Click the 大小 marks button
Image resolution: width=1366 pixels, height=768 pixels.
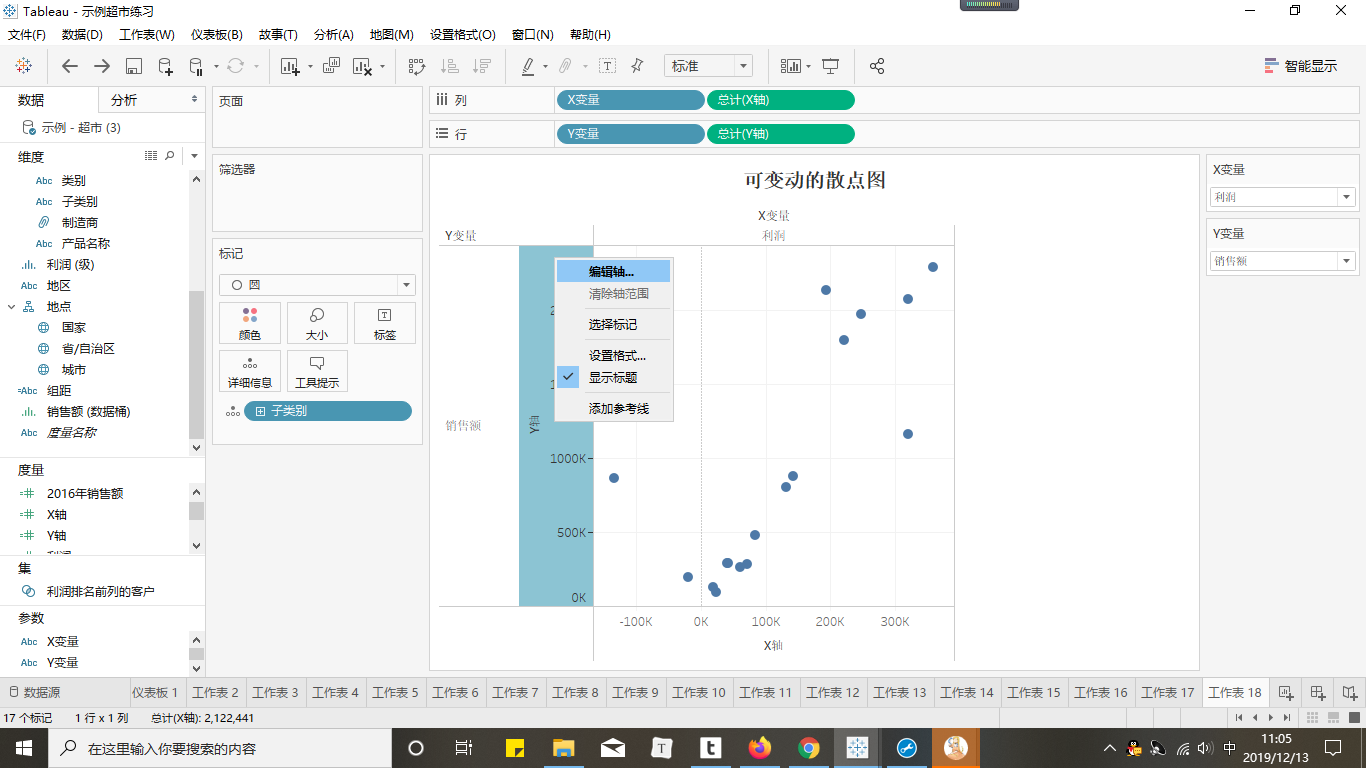[x=317, y=323]
